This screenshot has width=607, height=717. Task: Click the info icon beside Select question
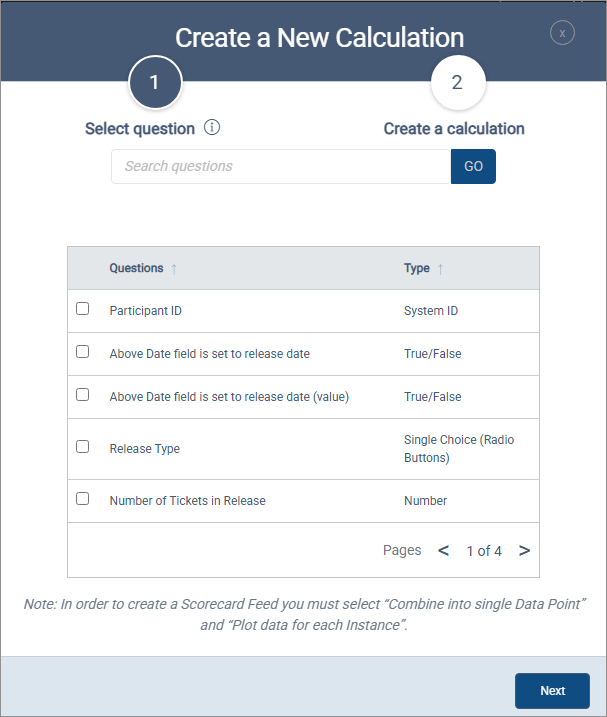pyautogui.click(x=212, y=128)
